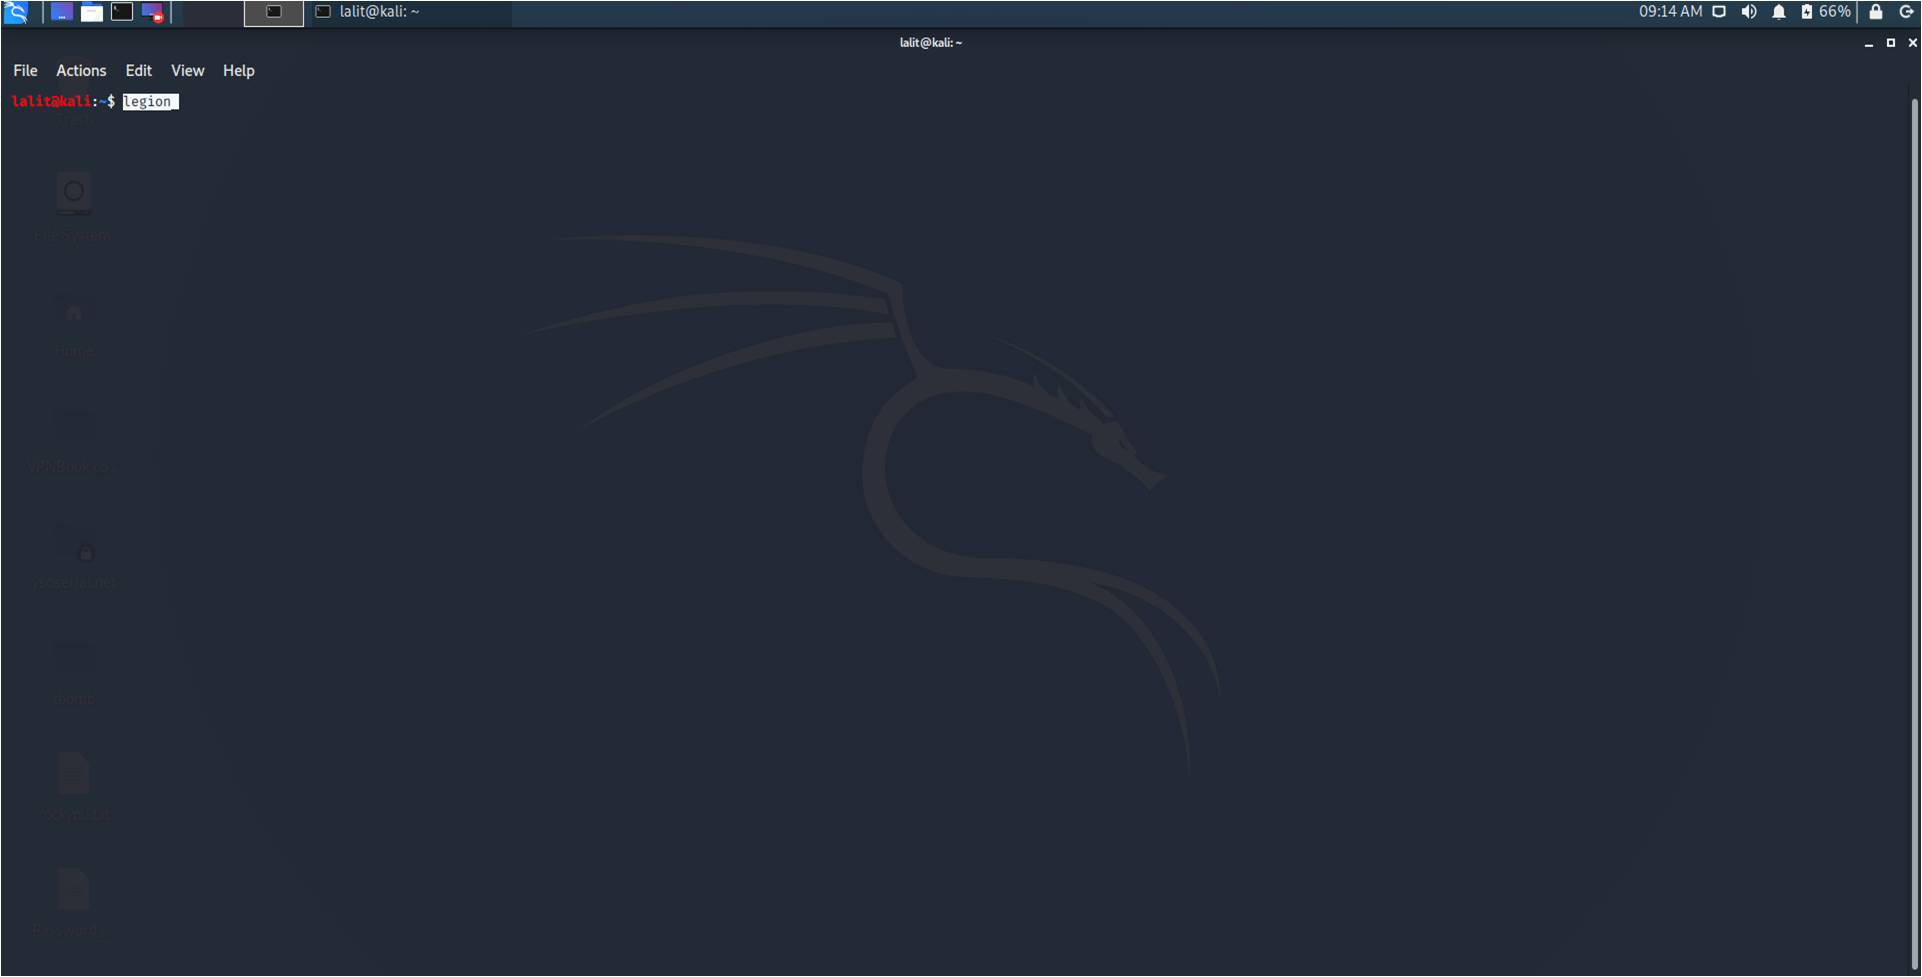Open the notifications bell icon
Viewport: 1922px width, 977px height.
pyautogui.click(x=1779, y=12)
